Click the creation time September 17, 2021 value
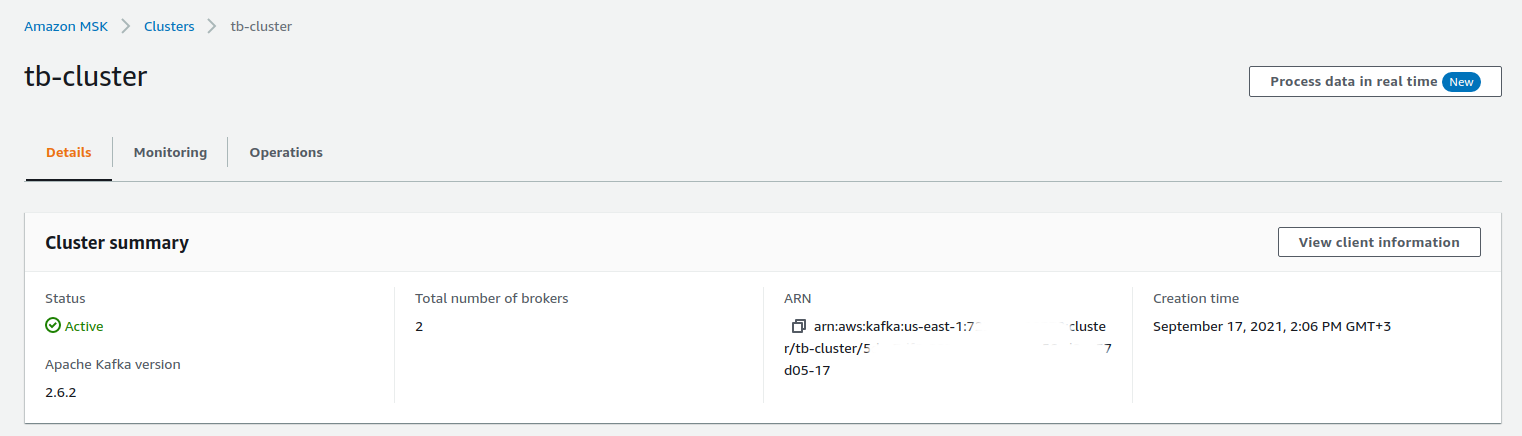This screenshot has width=1522, height=436. [1272, 327]
